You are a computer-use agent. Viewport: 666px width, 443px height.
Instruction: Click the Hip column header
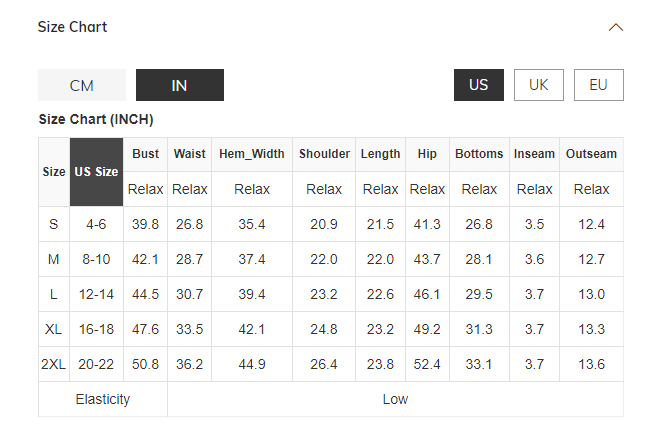point(427,154)
